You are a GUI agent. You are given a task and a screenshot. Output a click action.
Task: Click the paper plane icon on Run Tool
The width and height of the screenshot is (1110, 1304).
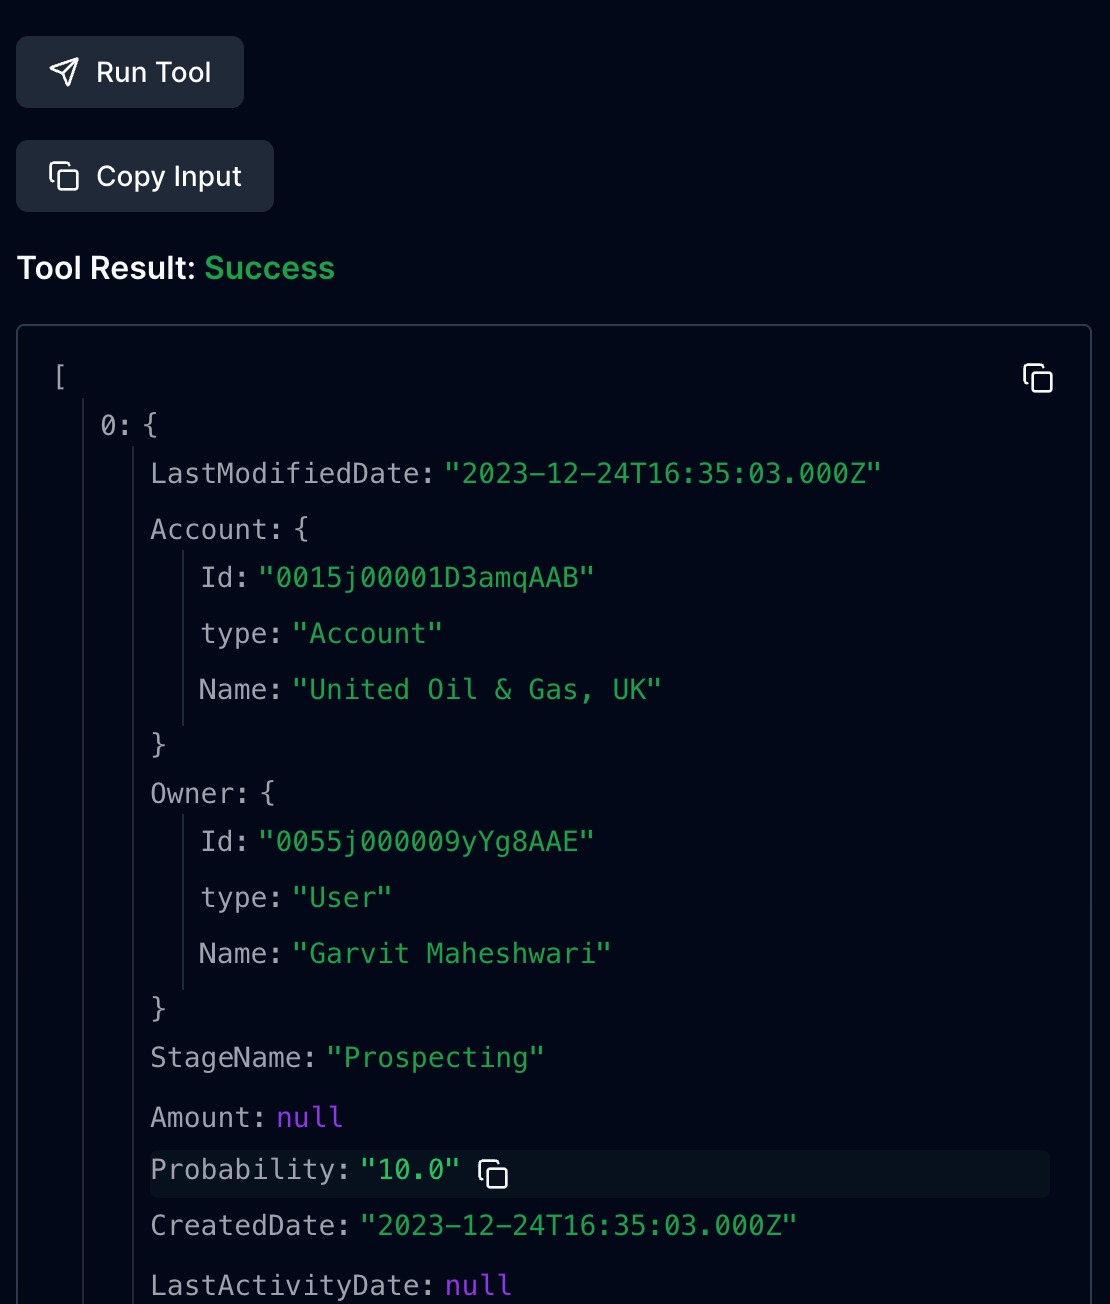(x=63, y=71)
